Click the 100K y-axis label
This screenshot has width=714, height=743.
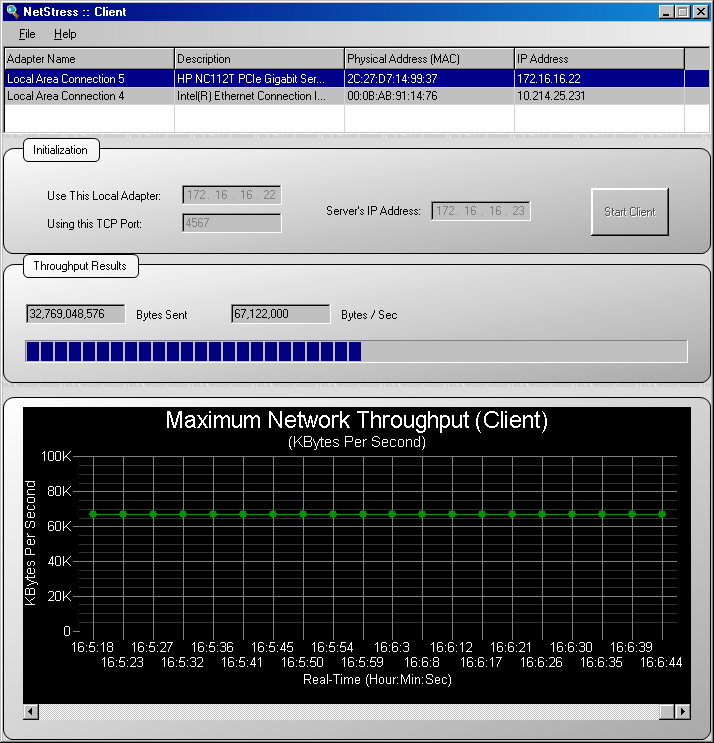[56, 456]
